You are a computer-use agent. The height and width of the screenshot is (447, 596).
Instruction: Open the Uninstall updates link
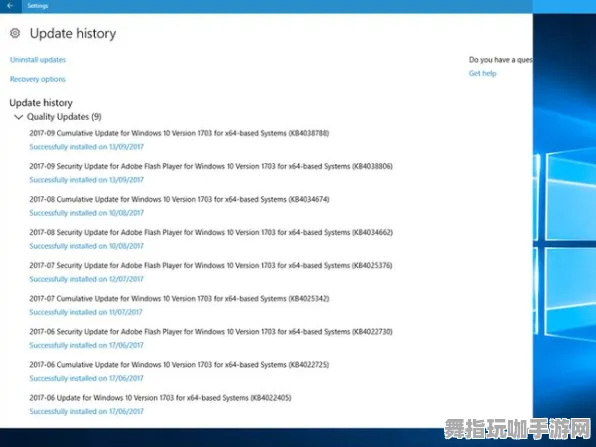tap(38, 60)
